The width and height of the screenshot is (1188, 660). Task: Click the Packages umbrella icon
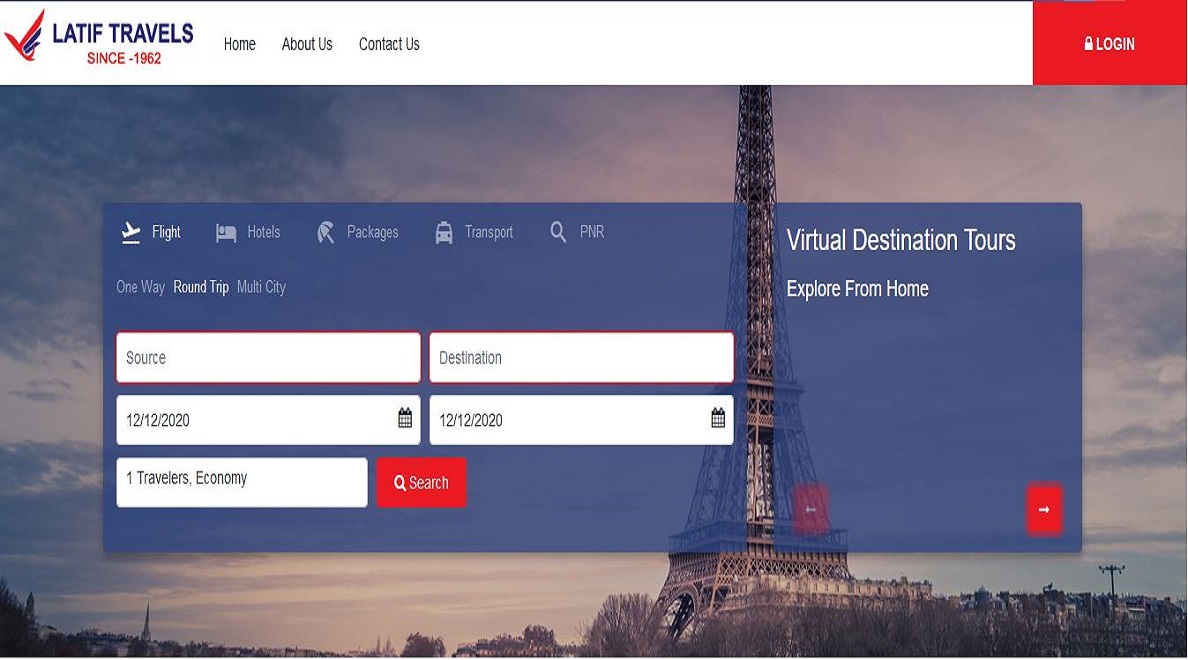[326, 233]
